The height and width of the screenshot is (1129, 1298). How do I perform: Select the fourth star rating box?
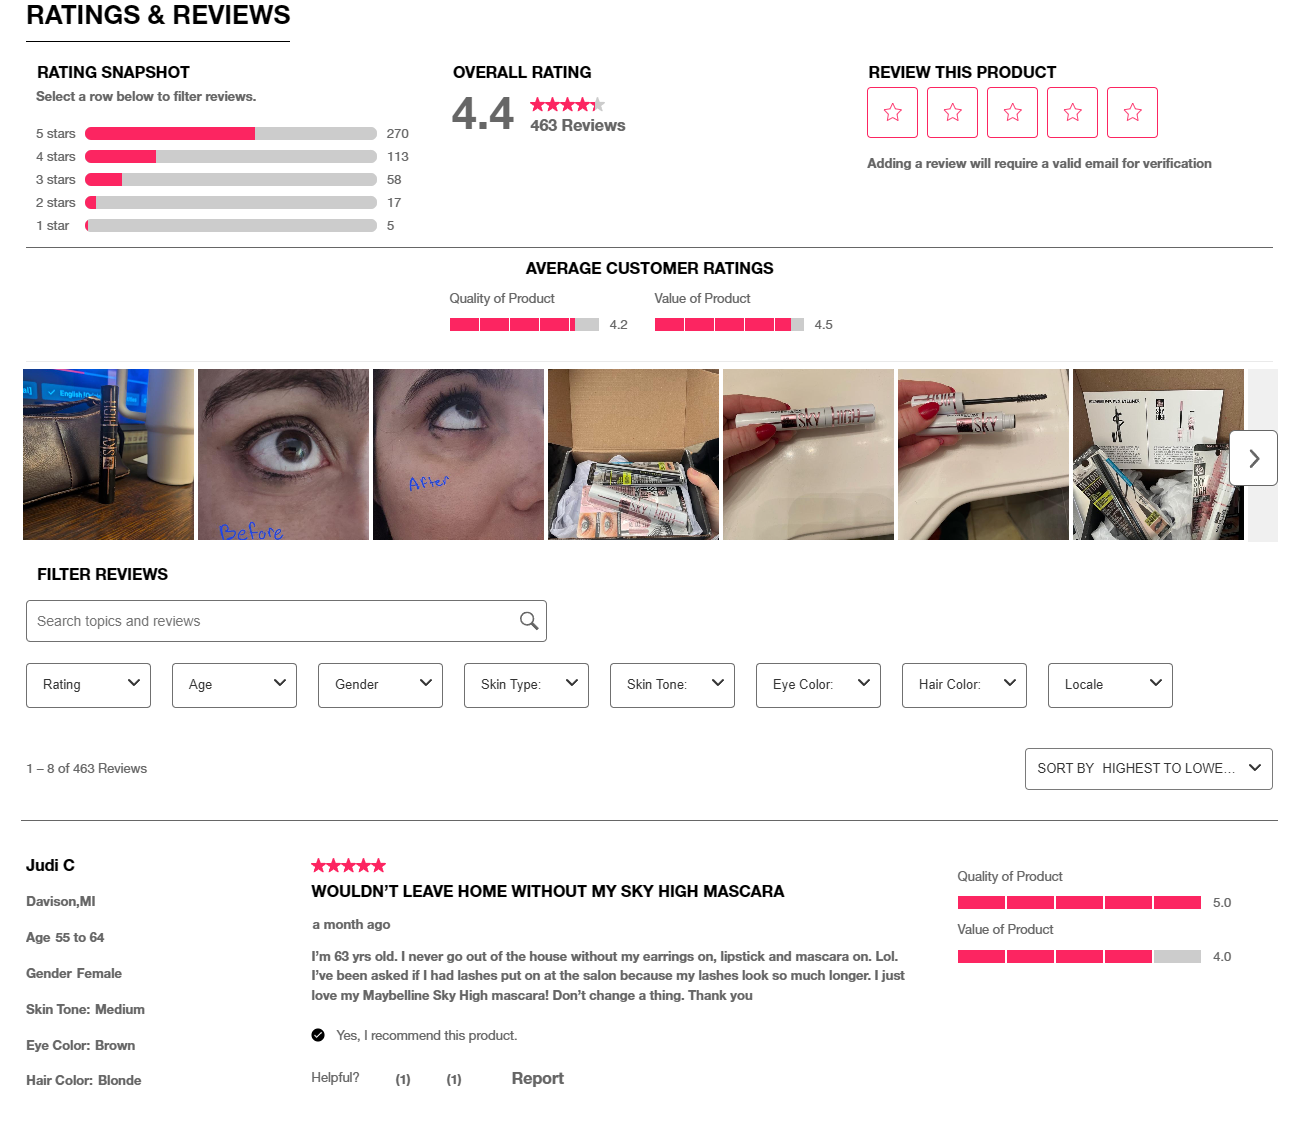click(1072, 112)
